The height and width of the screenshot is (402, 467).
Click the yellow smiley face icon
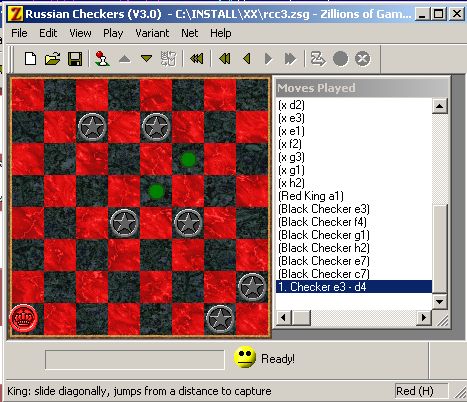pos(245,357)
